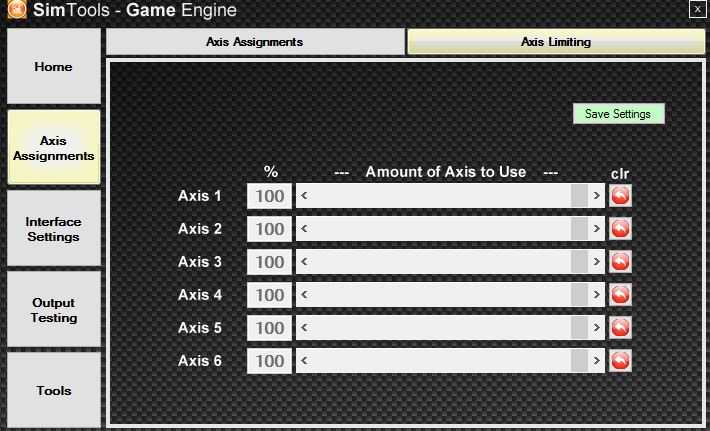This screenshot has width=710, height=431.
Task: Click the Axis 4 label
Action: click(200, 295)
